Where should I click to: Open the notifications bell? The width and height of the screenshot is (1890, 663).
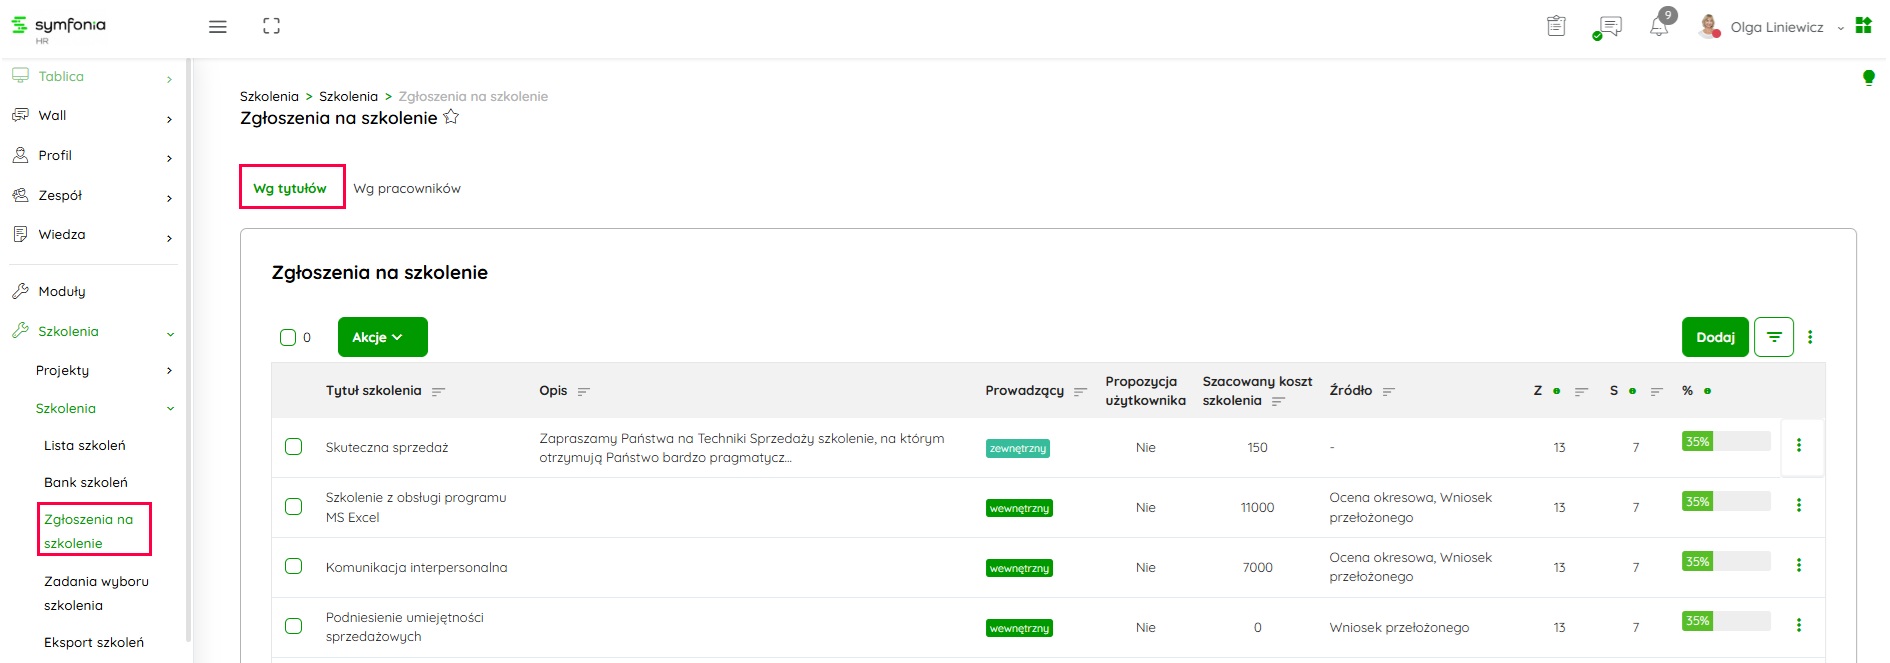[1659, 27]
